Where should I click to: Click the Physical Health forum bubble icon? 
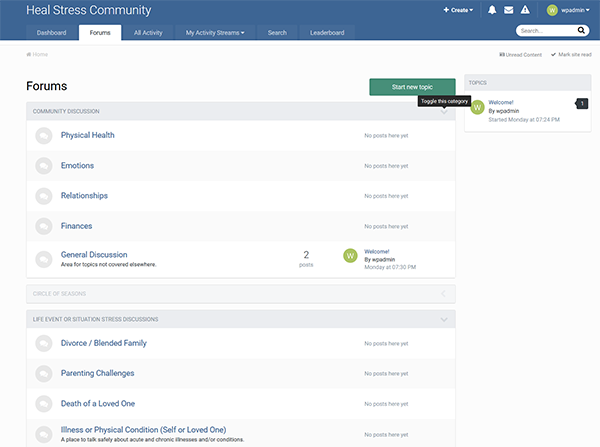tap(44, 136)
